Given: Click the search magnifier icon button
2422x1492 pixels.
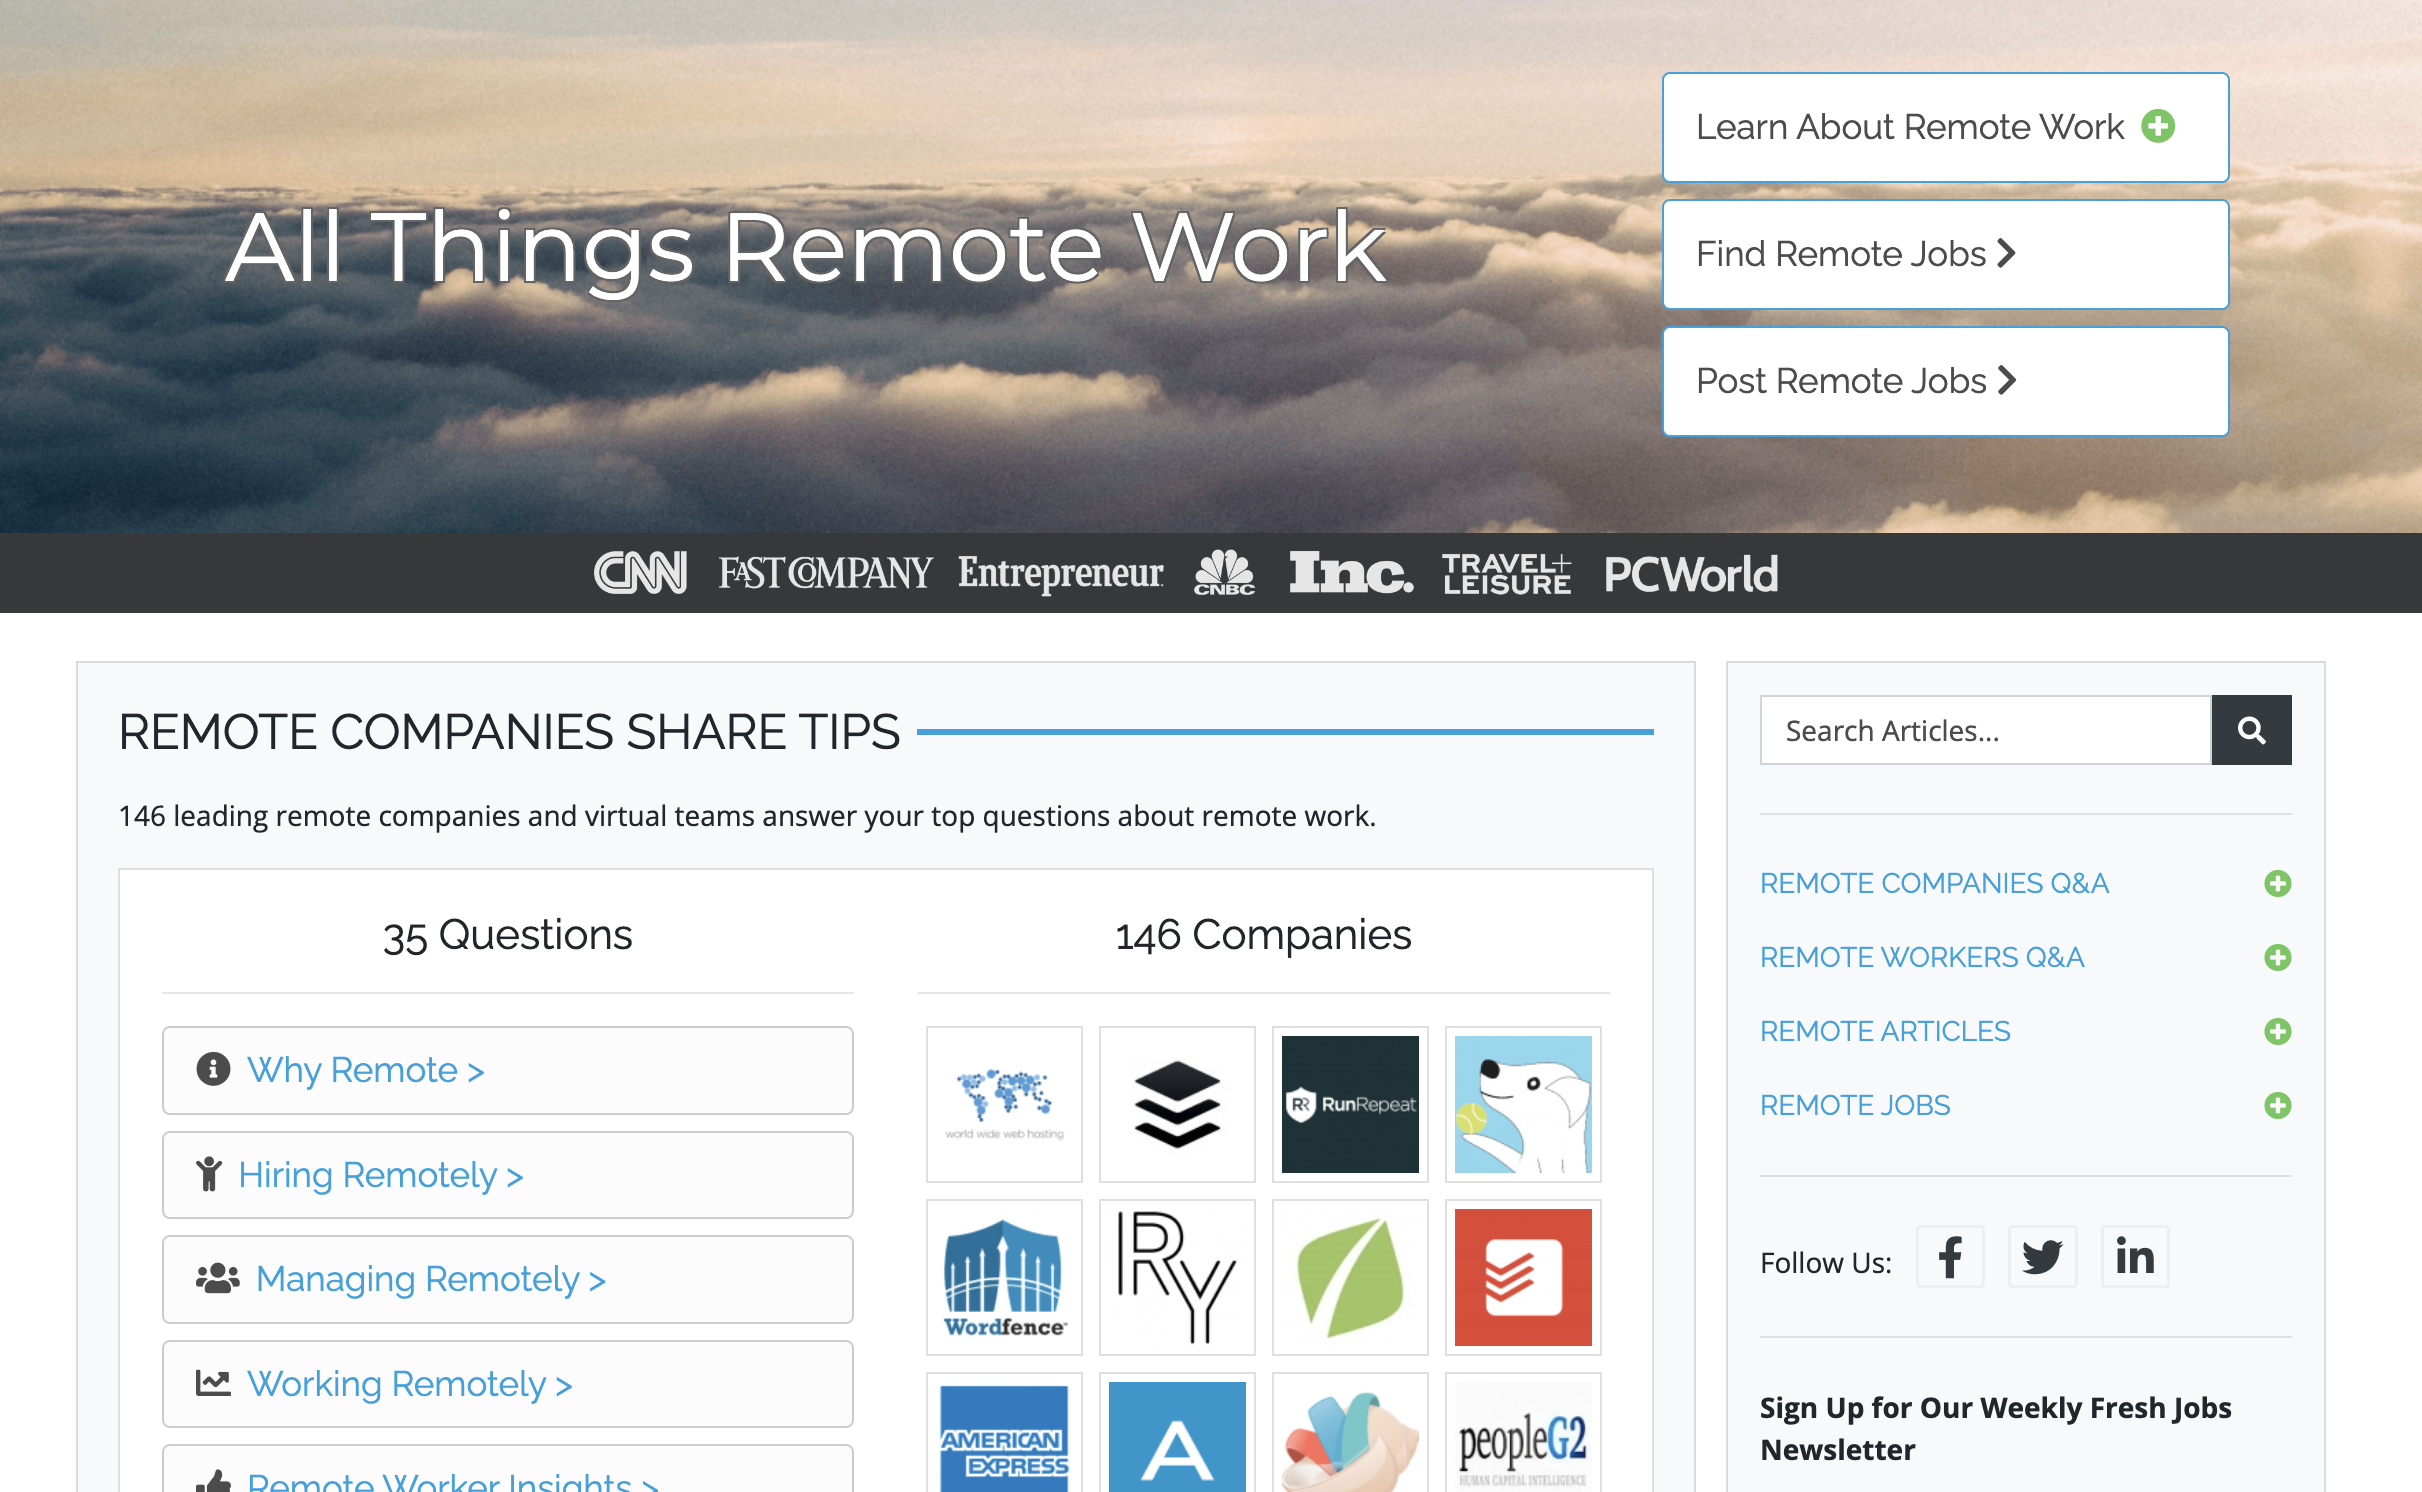Looking at the screenshot, I should click(x=2250, y=730).
